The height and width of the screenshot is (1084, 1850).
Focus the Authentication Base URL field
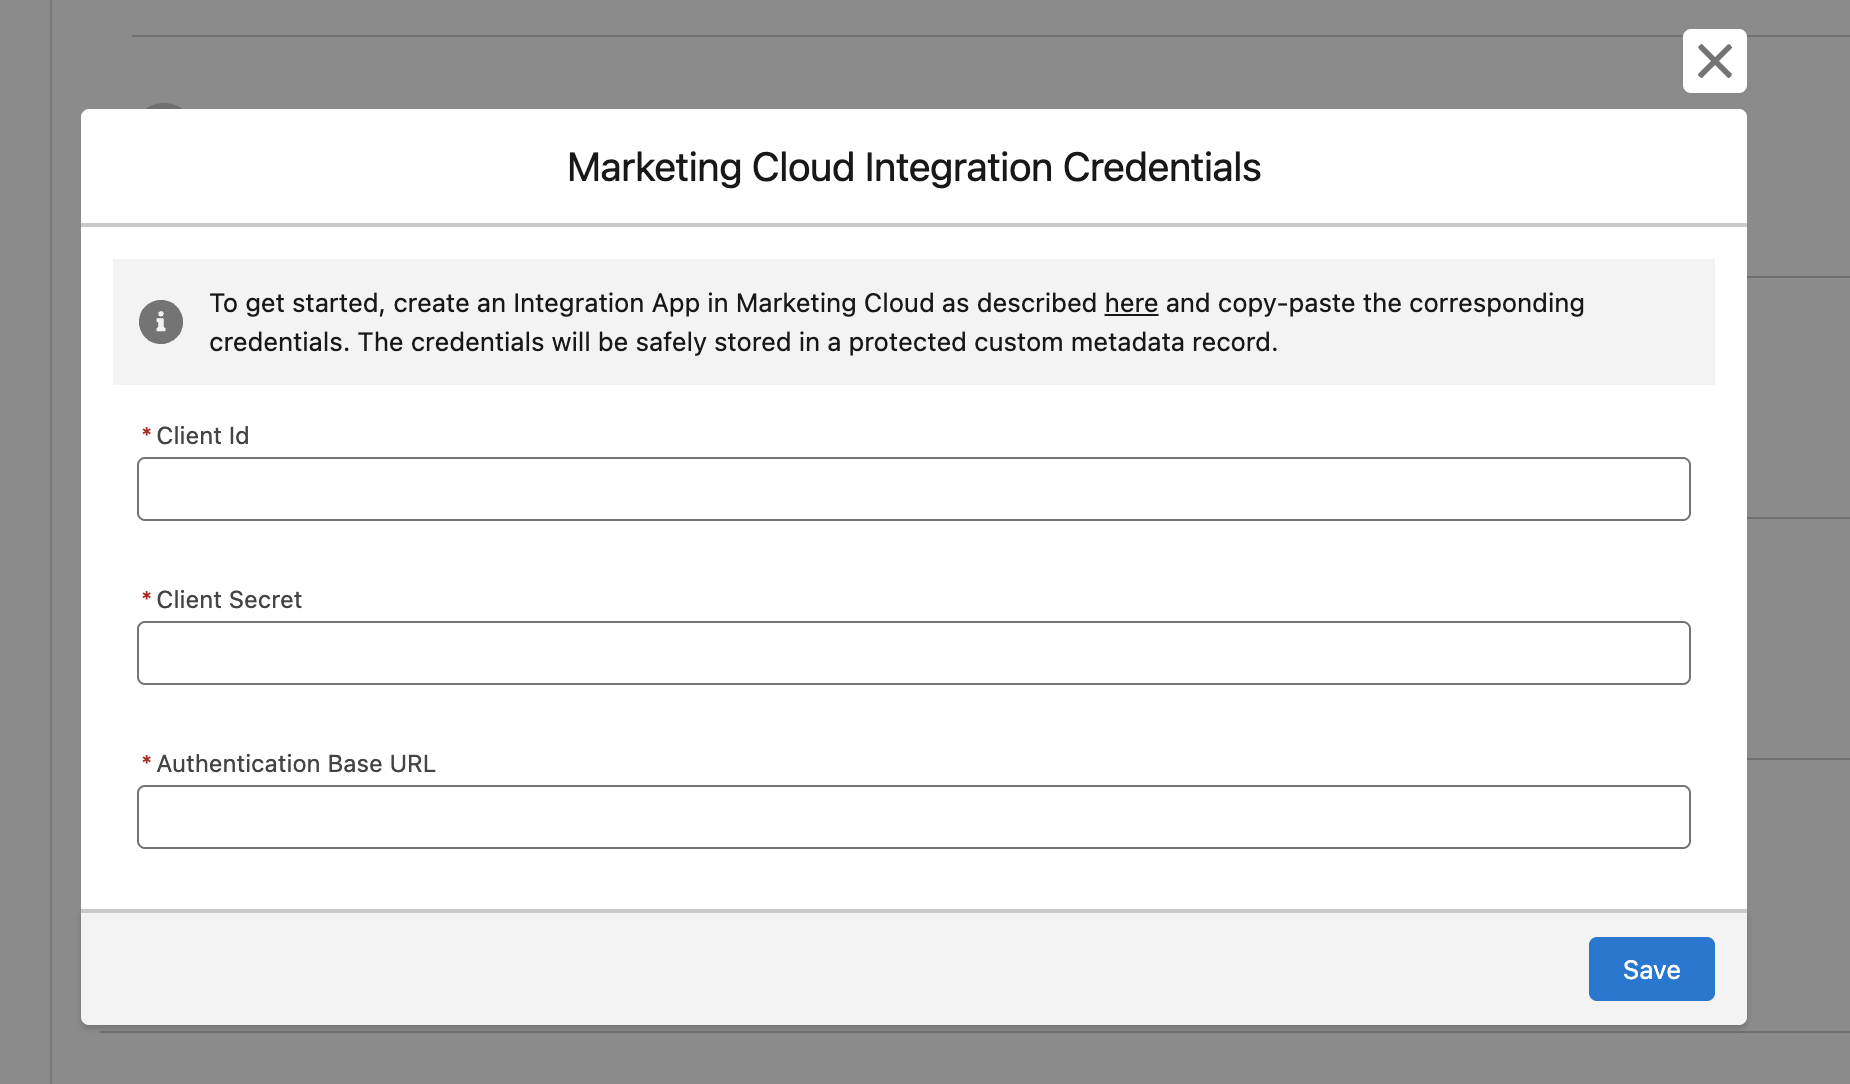point(914,817)
